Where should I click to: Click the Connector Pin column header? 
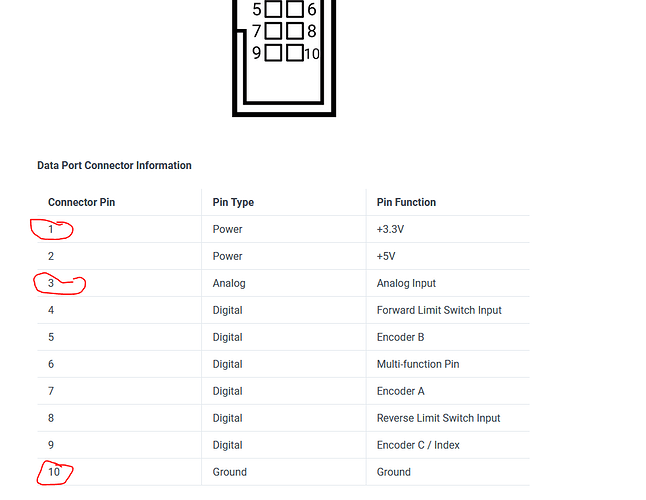point(82,202)
